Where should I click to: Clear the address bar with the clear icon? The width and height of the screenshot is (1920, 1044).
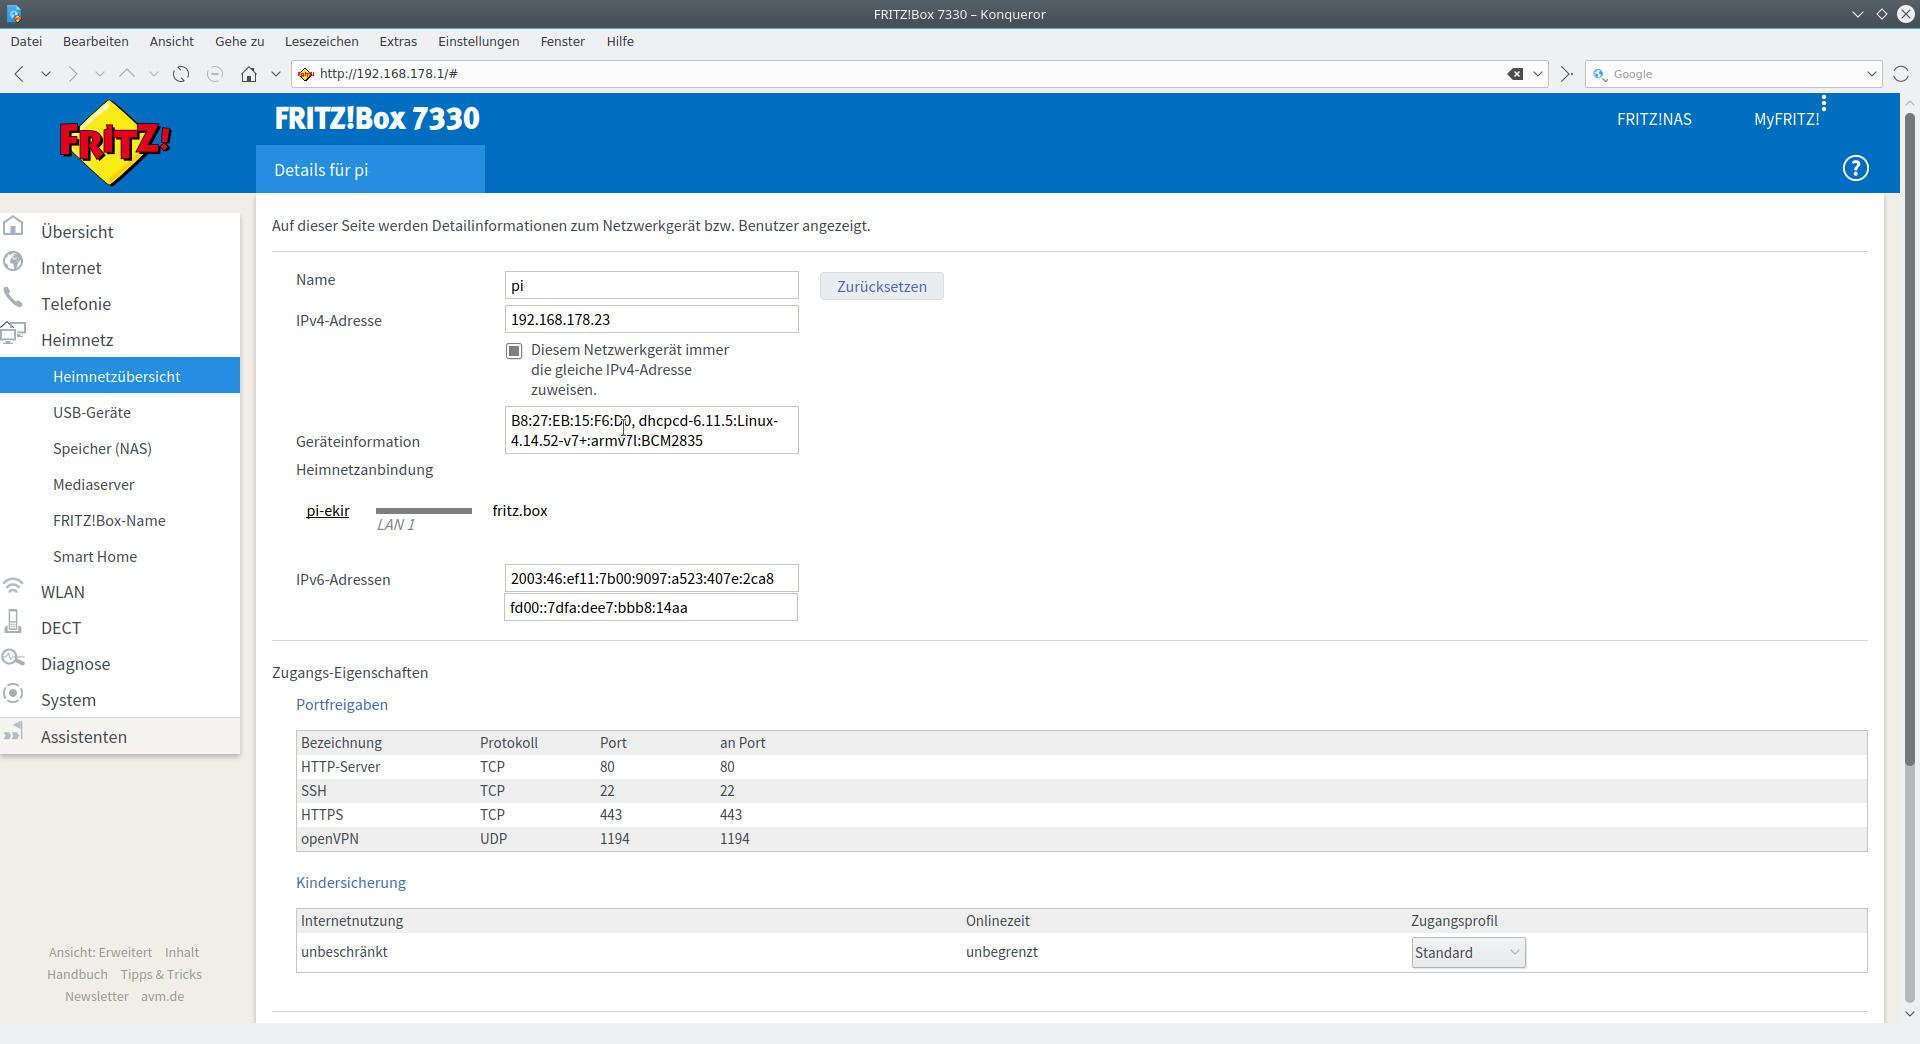pos(1515,74)
